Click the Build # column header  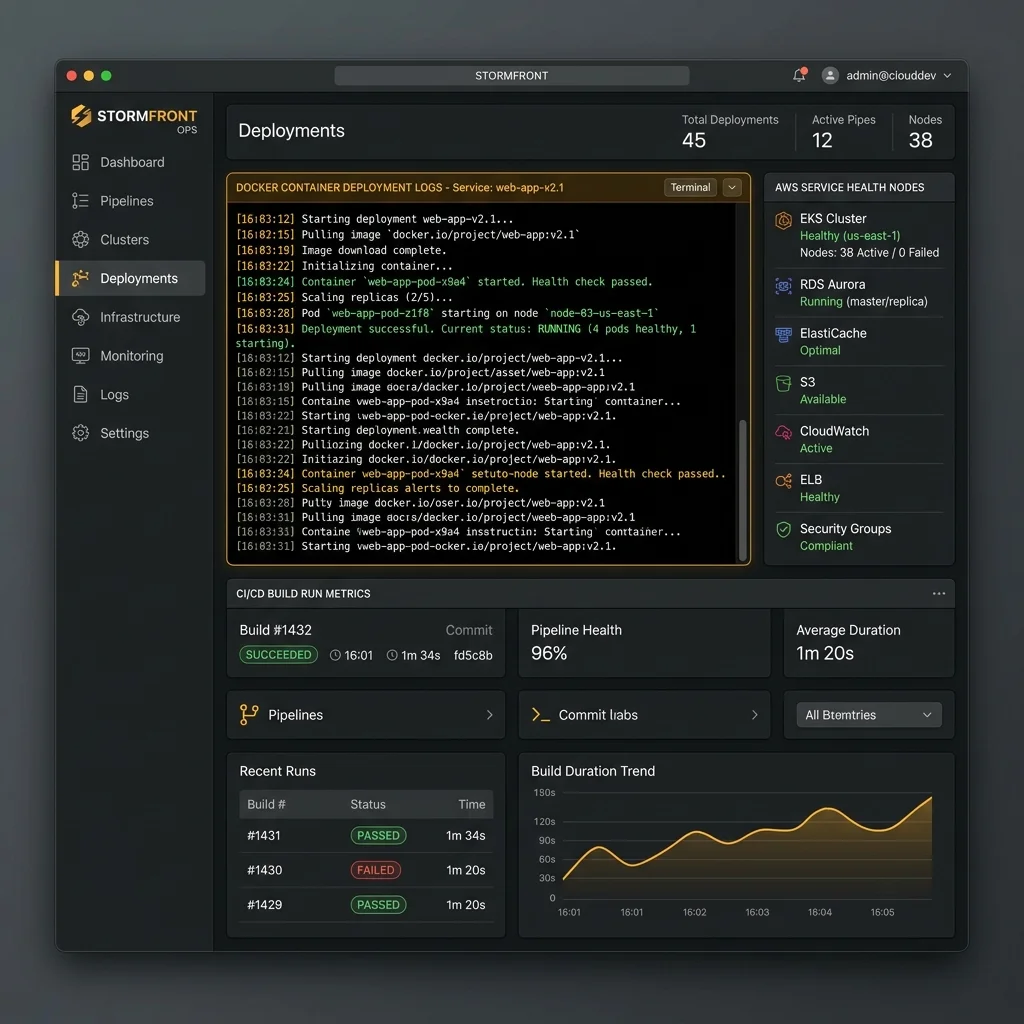[x=266, y=805]
